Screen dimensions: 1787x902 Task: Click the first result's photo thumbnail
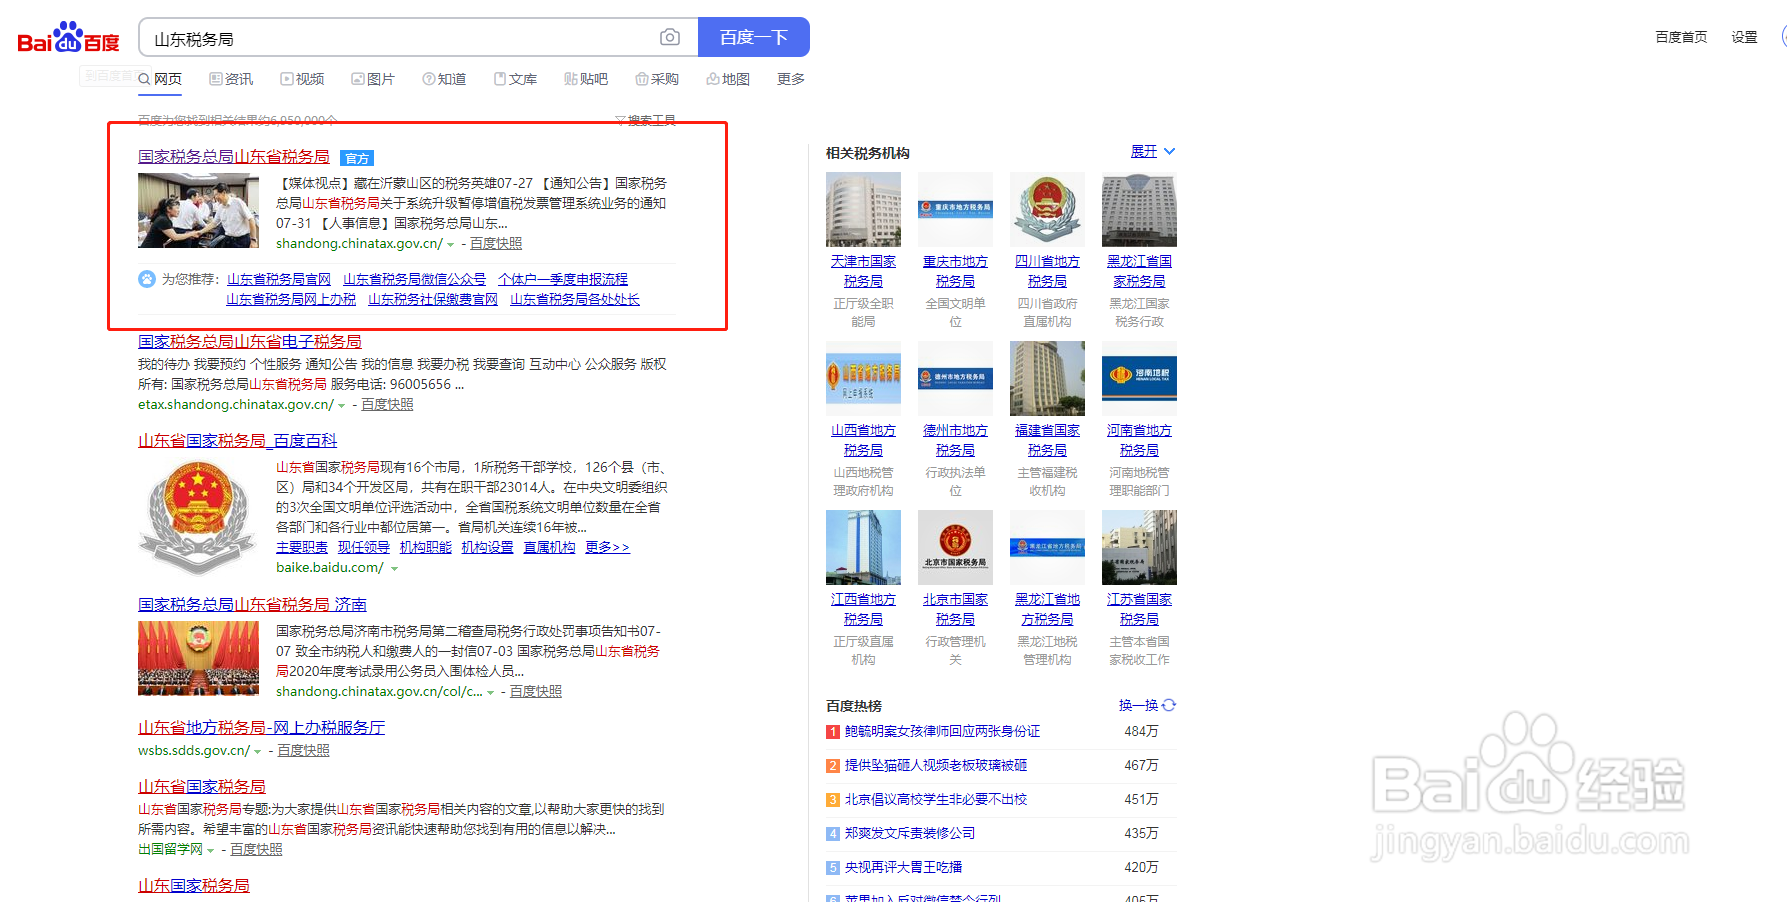(198, 210)
